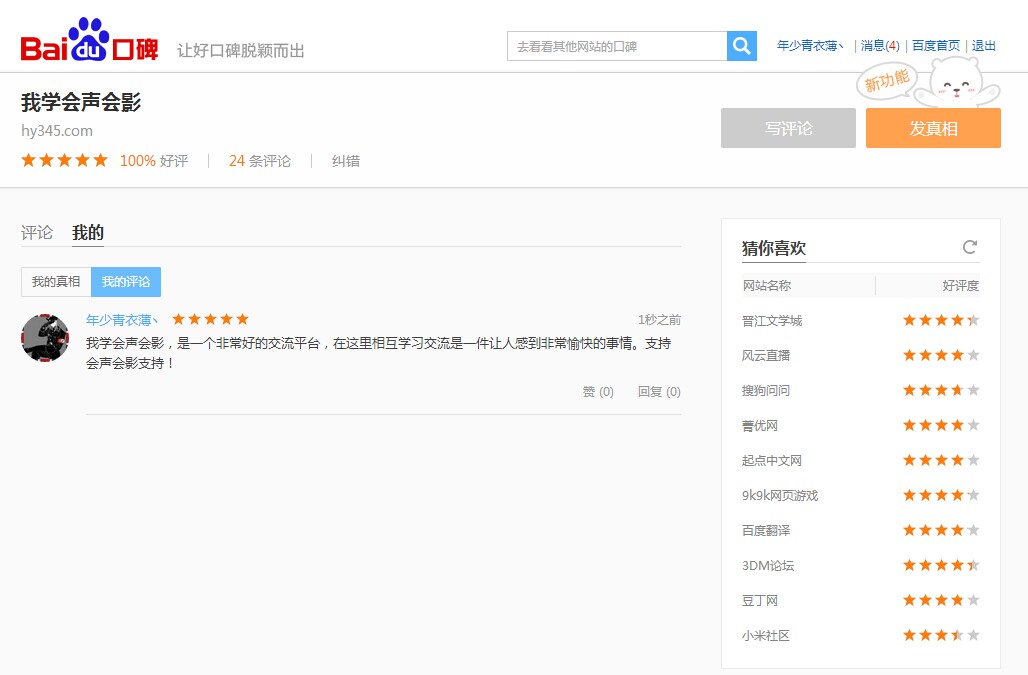The image size is (1028, 675).
Task: Click into the site search field
Action: pyautogui.click(x=616, y=46)
